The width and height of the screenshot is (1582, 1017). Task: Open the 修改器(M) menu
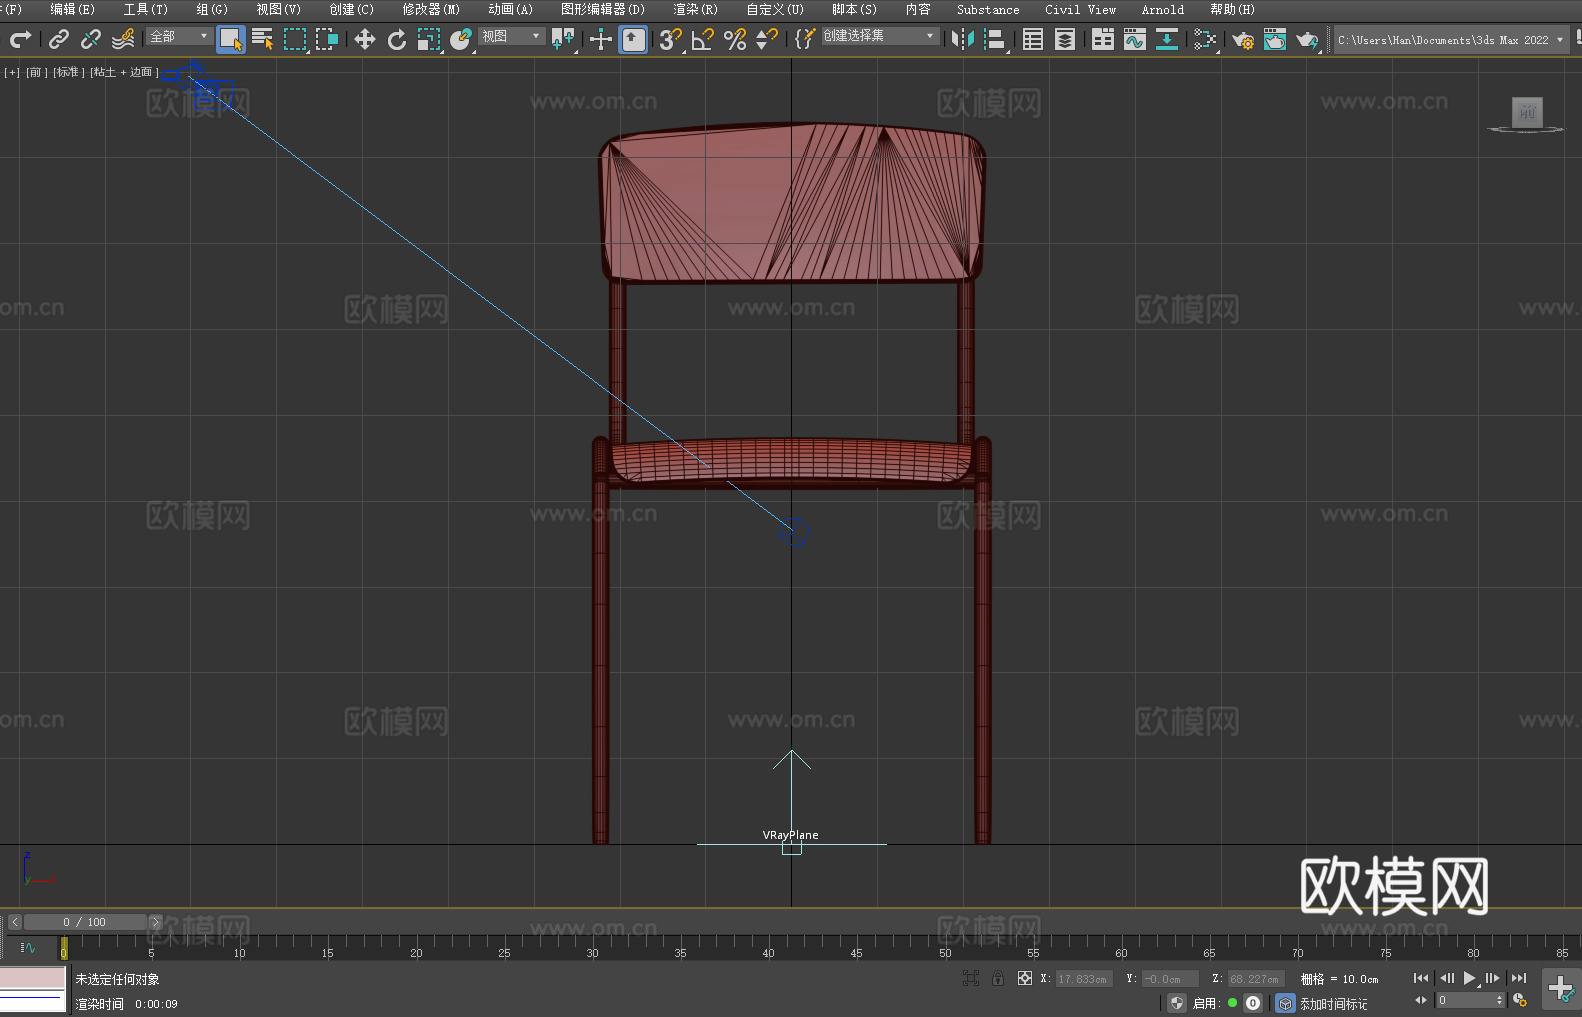[431, 9]
